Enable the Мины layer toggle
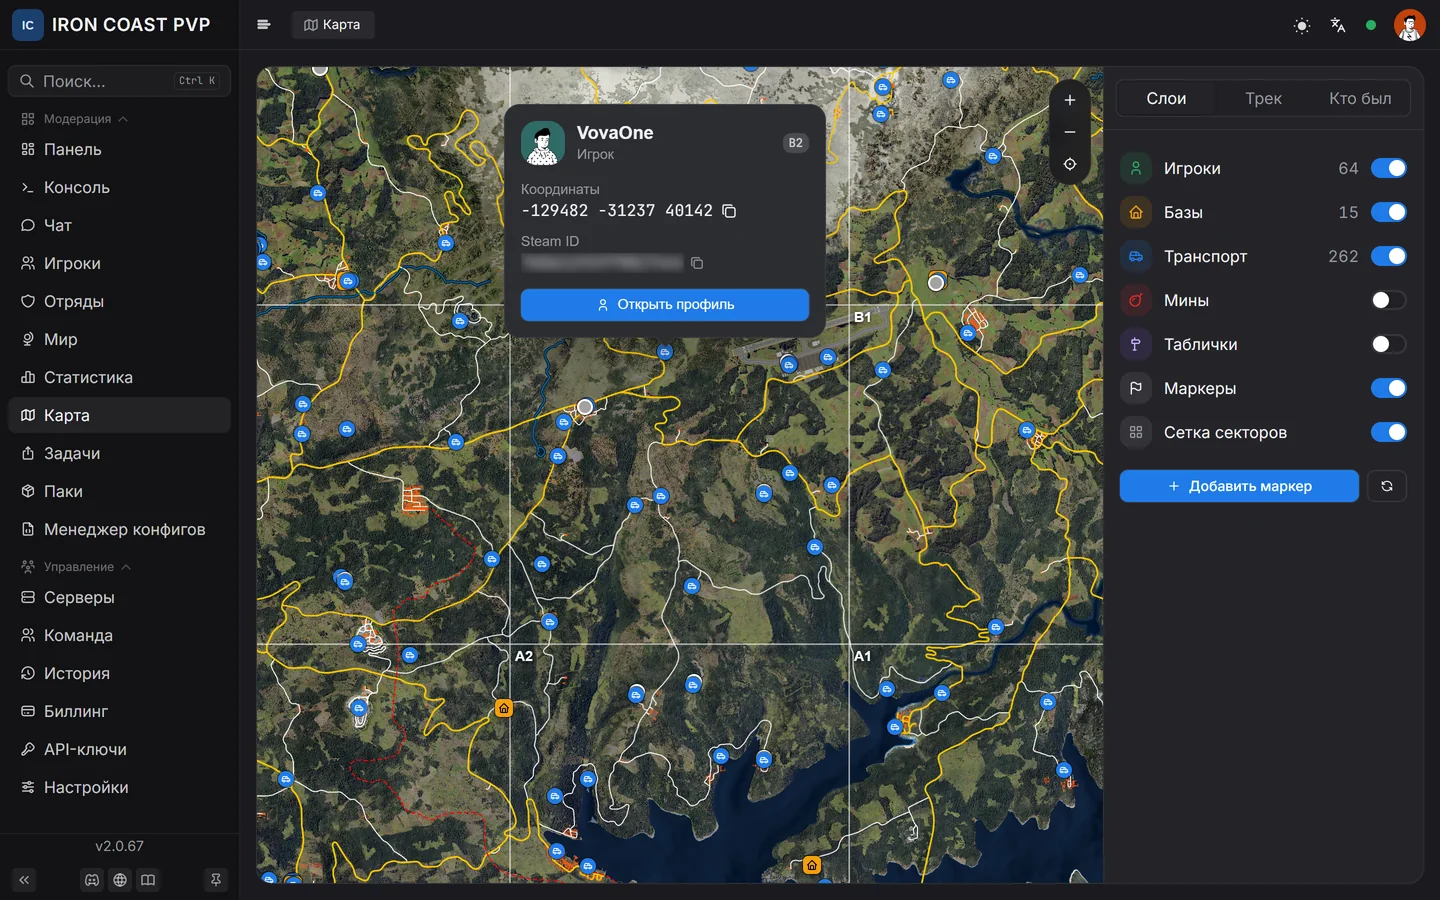Viewport: 1440px width, 900px height. pos(1388,300)
